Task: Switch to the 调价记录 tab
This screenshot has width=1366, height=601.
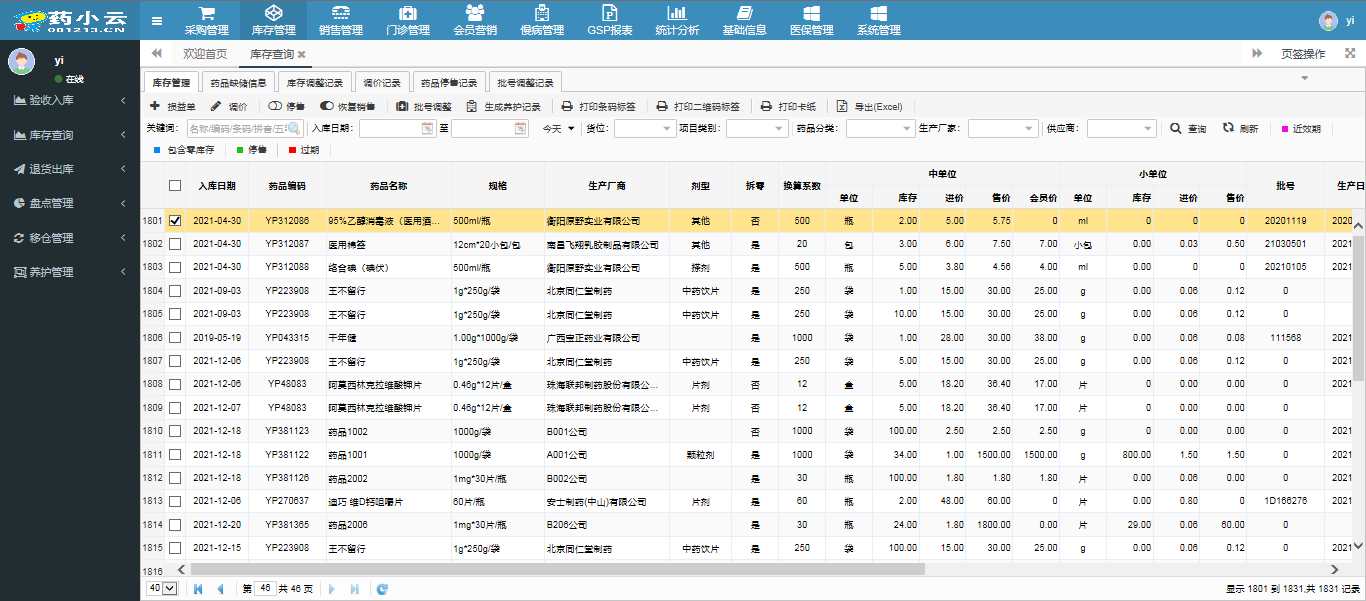Action: pyautogui.click(x=380, y=83)
